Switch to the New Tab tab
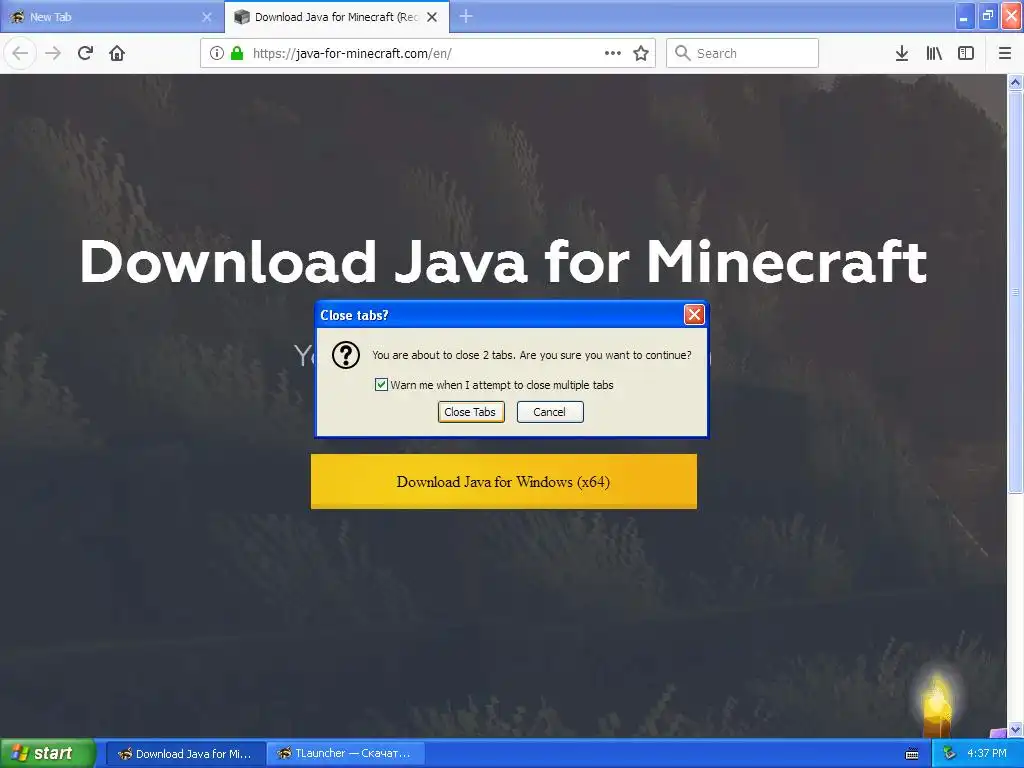 [112, 17]
